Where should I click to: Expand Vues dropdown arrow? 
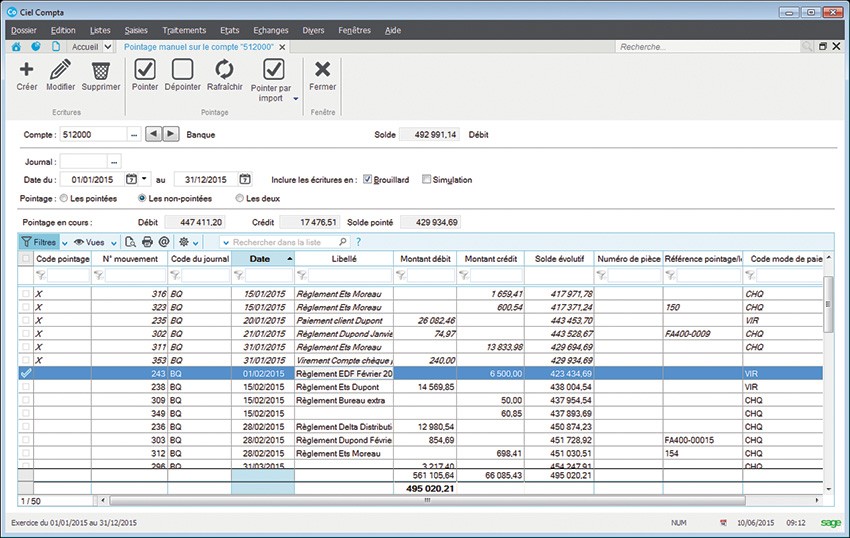tap(114, 243)
